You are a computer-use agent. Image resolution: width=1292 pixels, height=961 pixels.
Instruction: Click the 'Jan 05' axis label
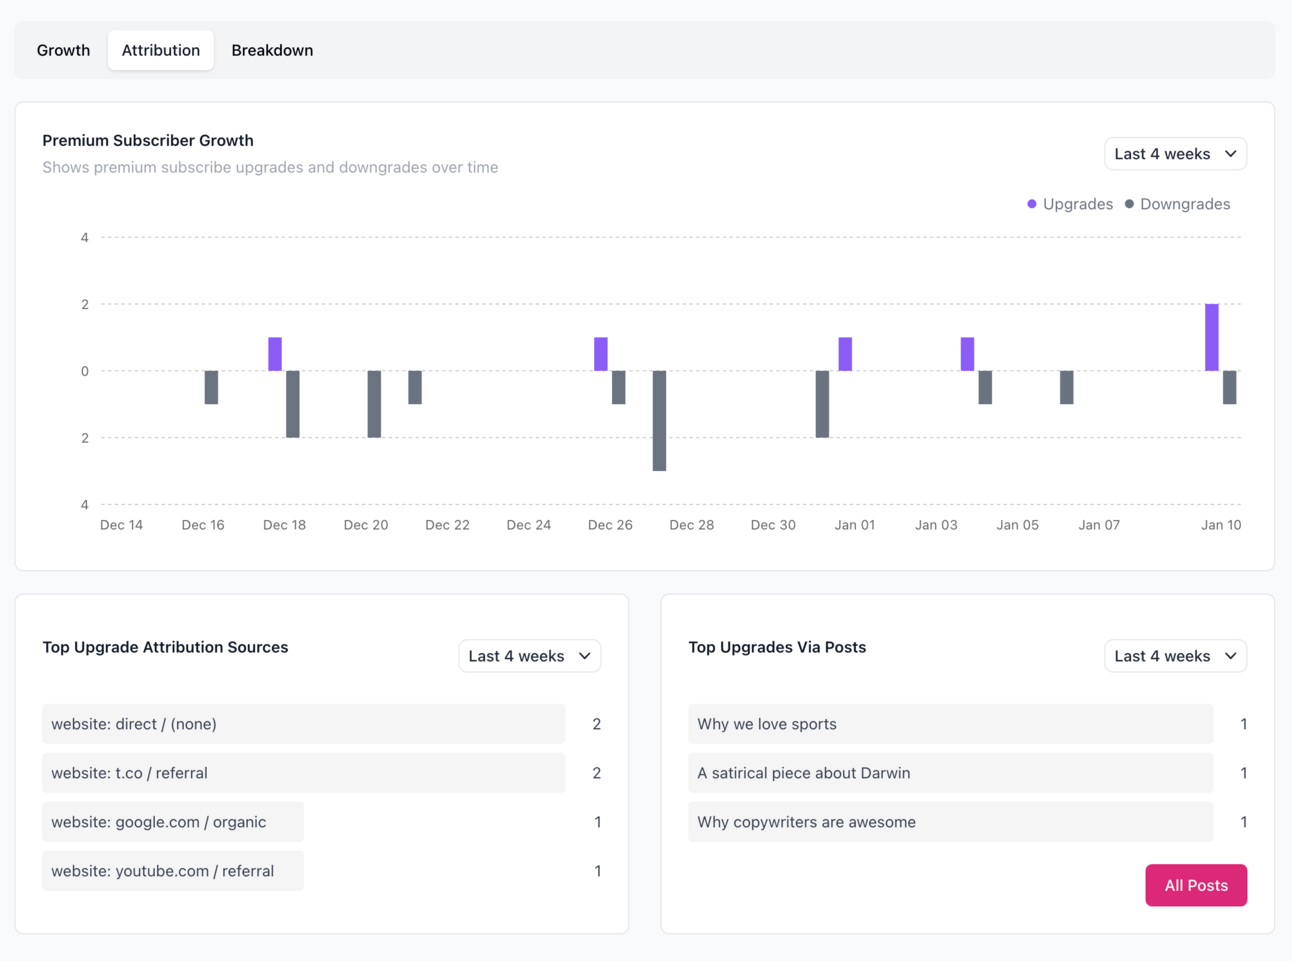[x=1017, y=525]
